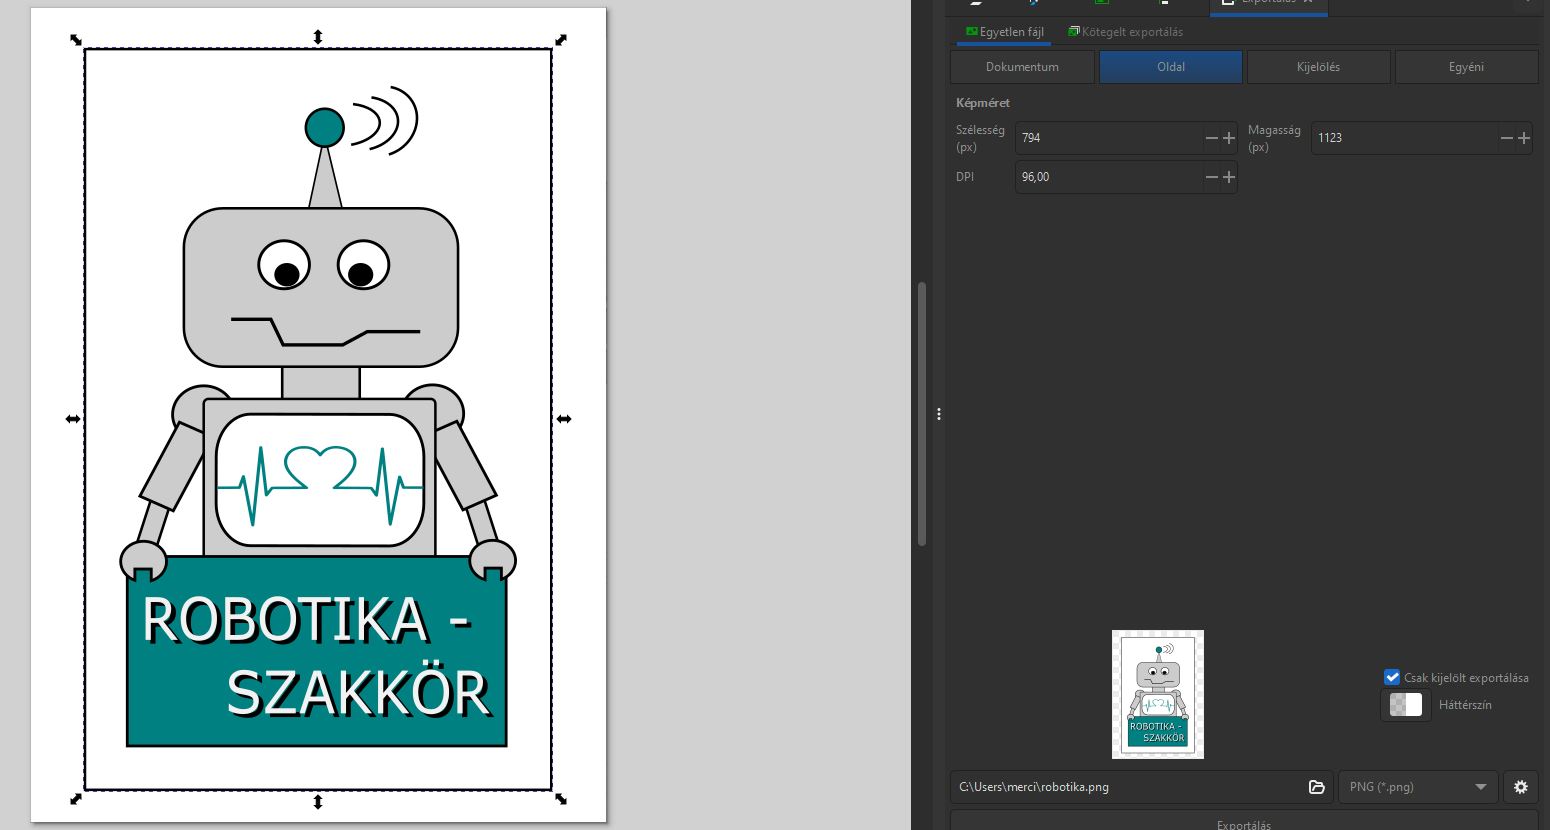Click the top-left corner scale handle on canvas
The height and width of the screenshot is (830, 1550).
click(76, 40)
